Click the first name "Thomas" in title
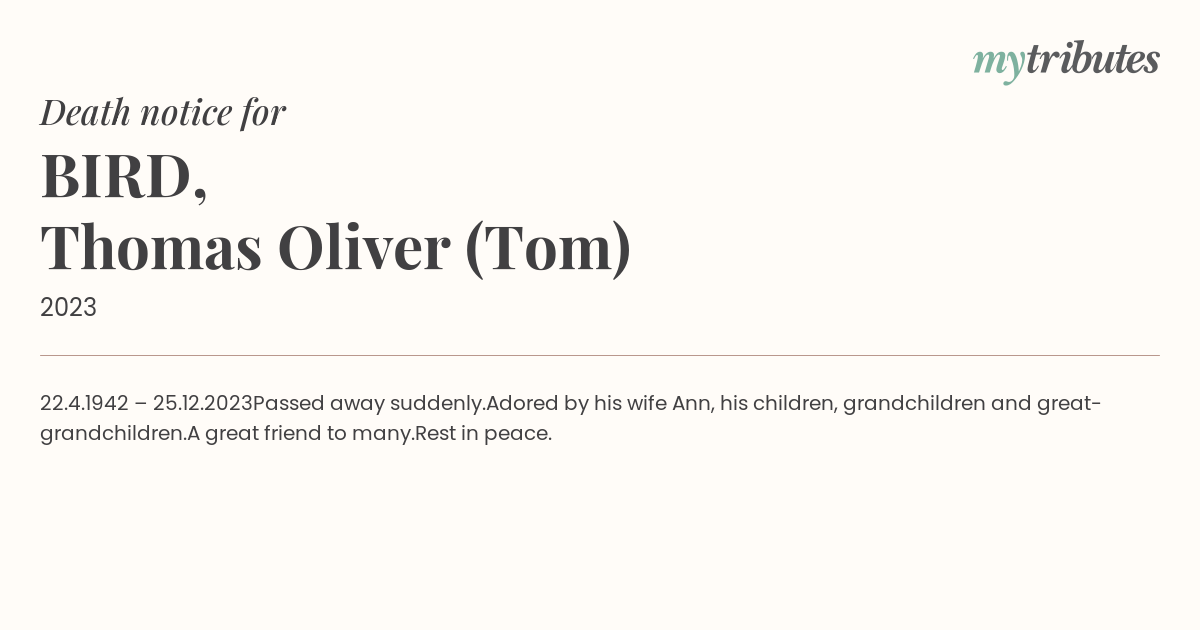 (x=151, y=247)
